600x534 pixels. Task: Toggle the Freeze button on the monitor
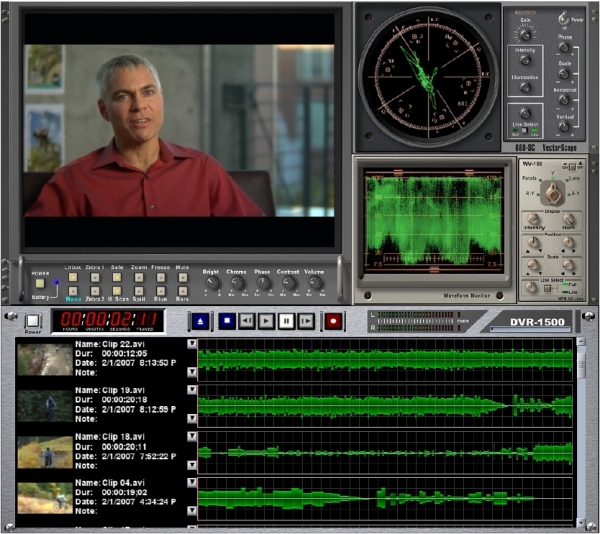coord(160,278)
